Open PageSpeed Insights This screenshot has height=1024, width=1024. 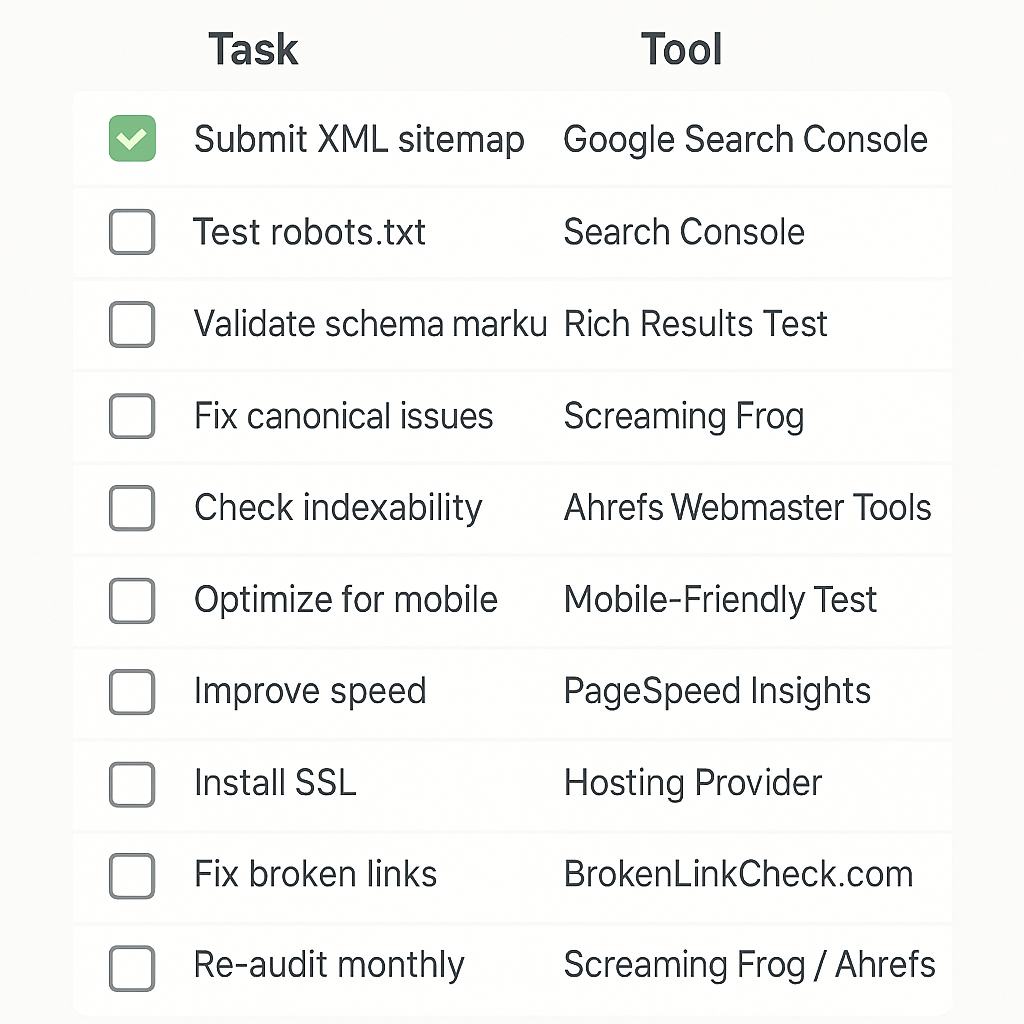point(717,691)
